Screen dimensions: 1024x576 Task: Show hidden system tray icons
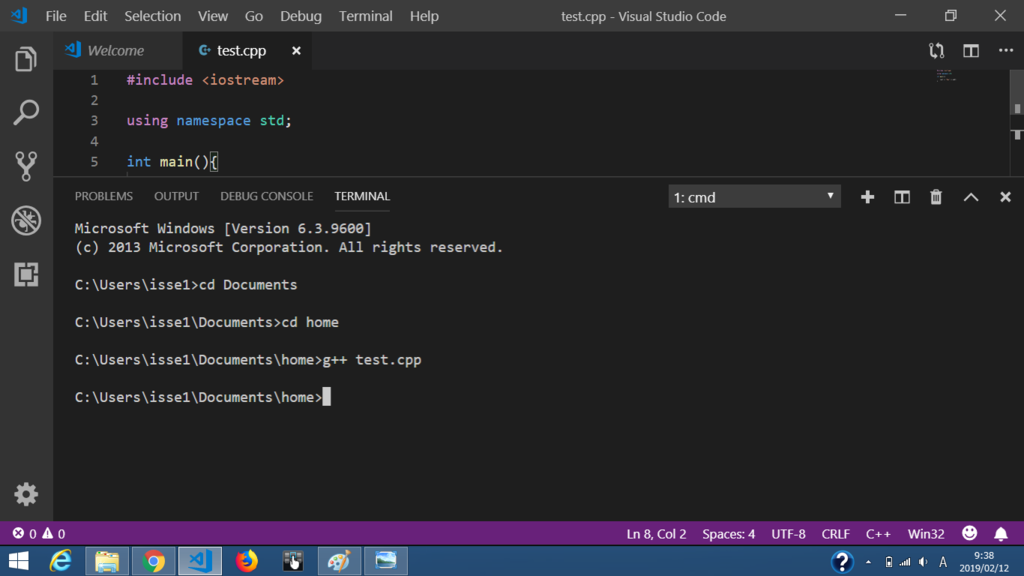(868, 562)
